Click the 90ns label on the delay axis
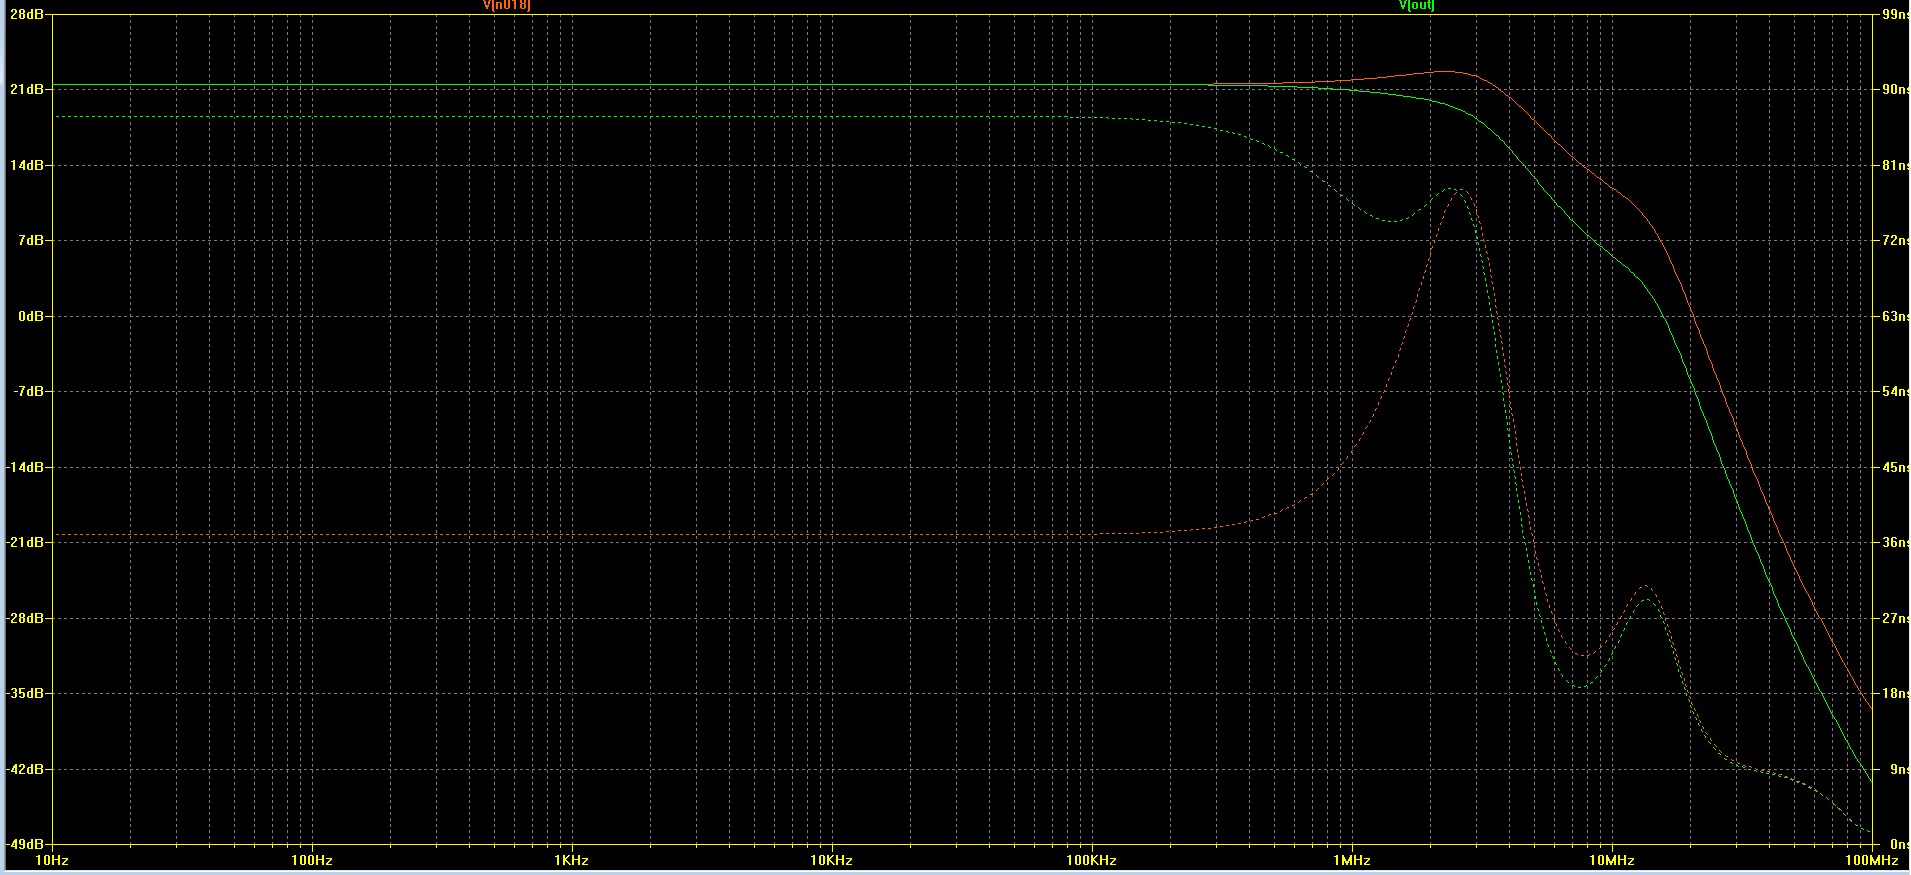Viewport: 1911px width, 875px height. (x=1895, y=89)
